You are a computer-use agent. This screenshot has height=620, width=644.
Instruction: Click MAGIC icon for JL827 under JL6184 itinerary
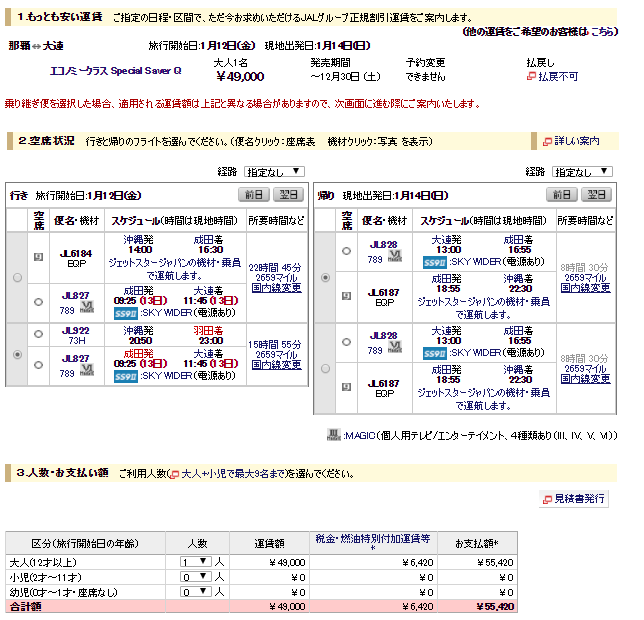pyautogui.click(x=87, y=307)
